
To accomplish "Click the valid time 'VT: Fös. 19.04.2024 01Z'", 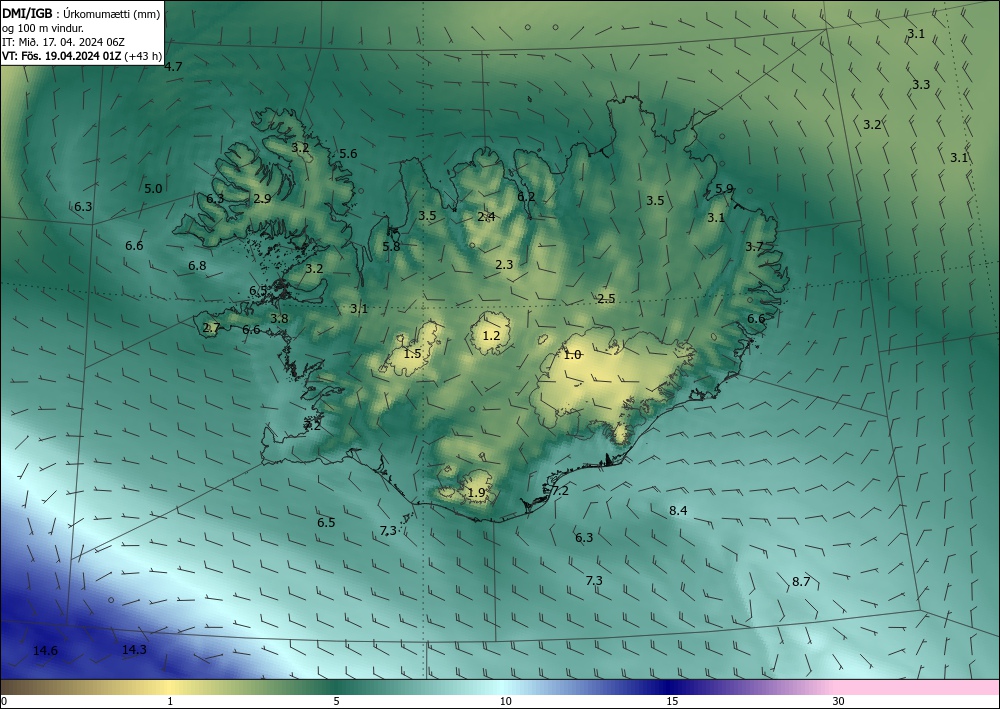I will point(61,56).
